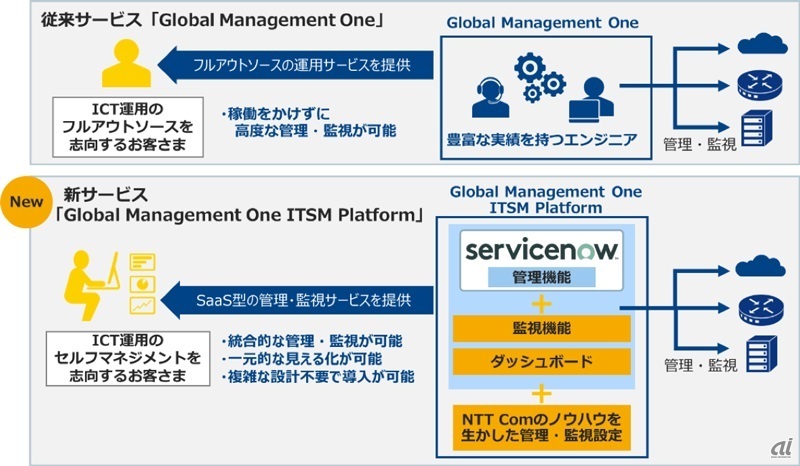The image size is (800, 466).
Task: Click the yellow person at computer icon
Action: 92,285
